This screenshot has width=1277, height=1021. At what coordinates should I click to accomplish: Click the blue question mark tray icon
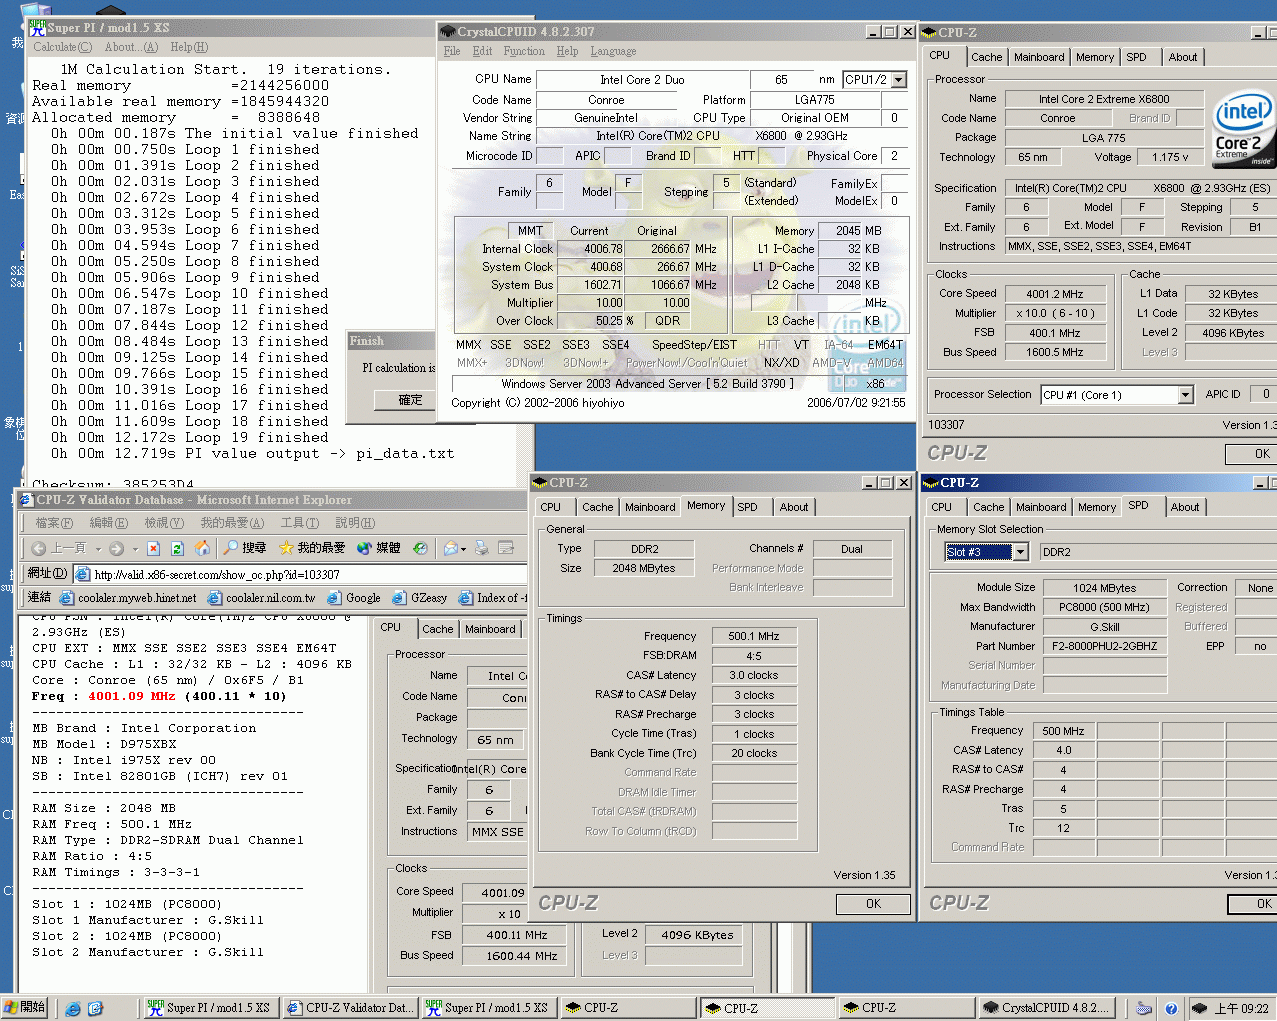pos(1171,1008)
